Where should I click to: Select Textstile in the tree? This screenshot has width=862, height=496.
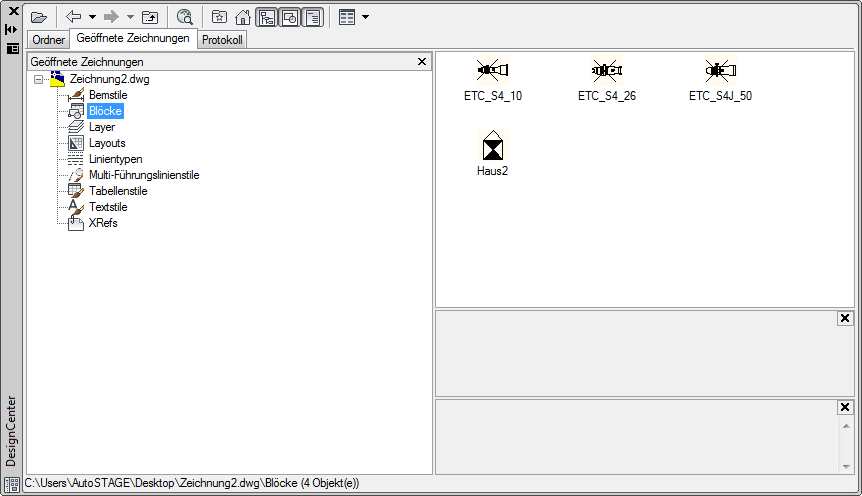(x=108, y=207)
